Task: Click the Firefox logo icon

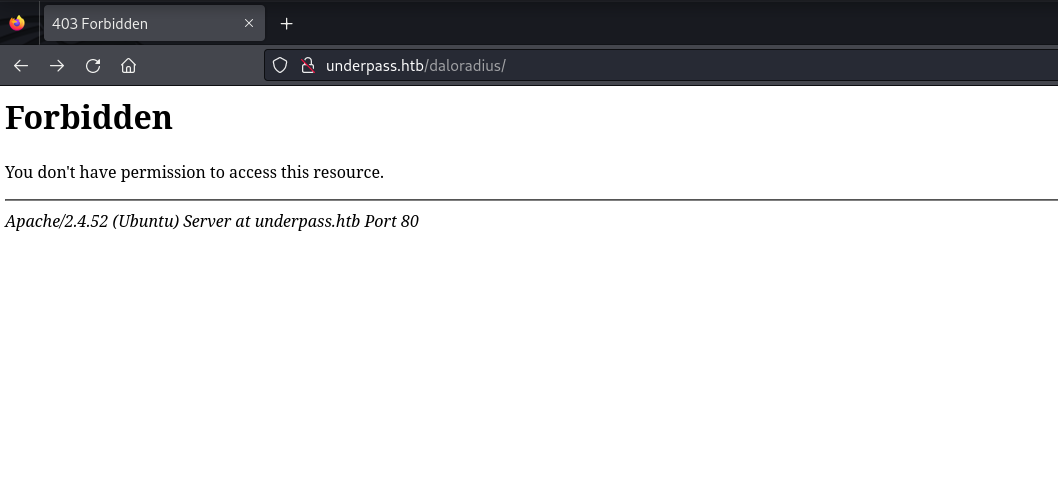Action: click(17, 23)
